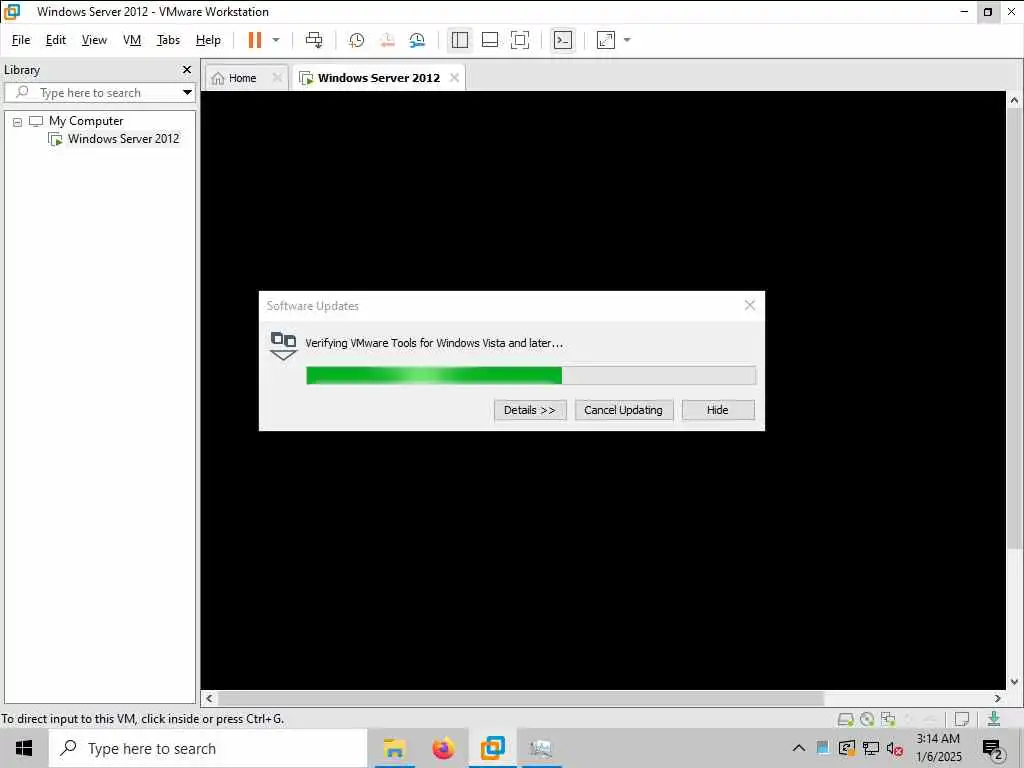1024x768 pixels.
Task: Toggle the thumbnail bar view
Action: tap(490, 40)
